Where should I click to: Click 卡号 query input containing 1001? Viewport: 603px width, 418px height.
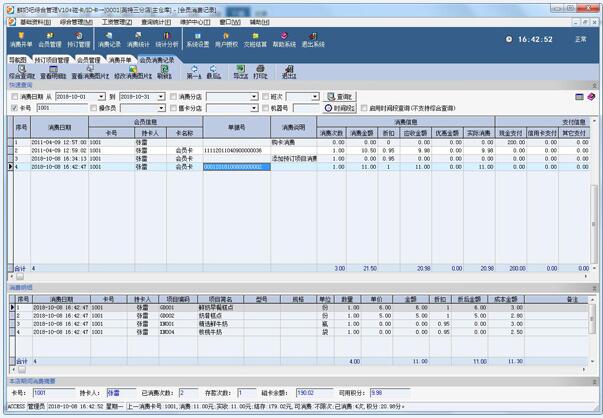tap(62, 108)
